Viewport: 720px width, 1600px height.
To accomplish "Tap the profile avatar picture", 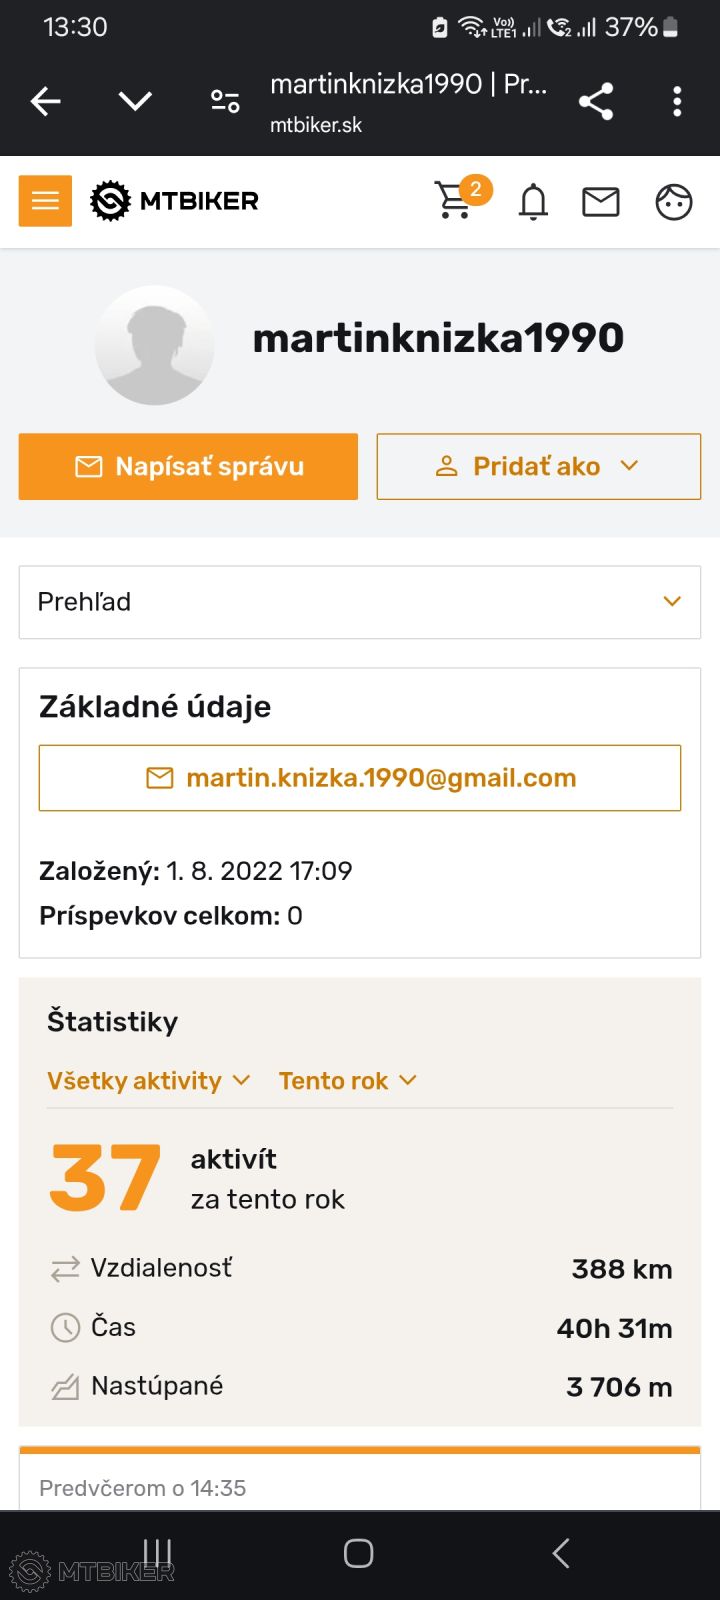I will [x=154, y=345].
